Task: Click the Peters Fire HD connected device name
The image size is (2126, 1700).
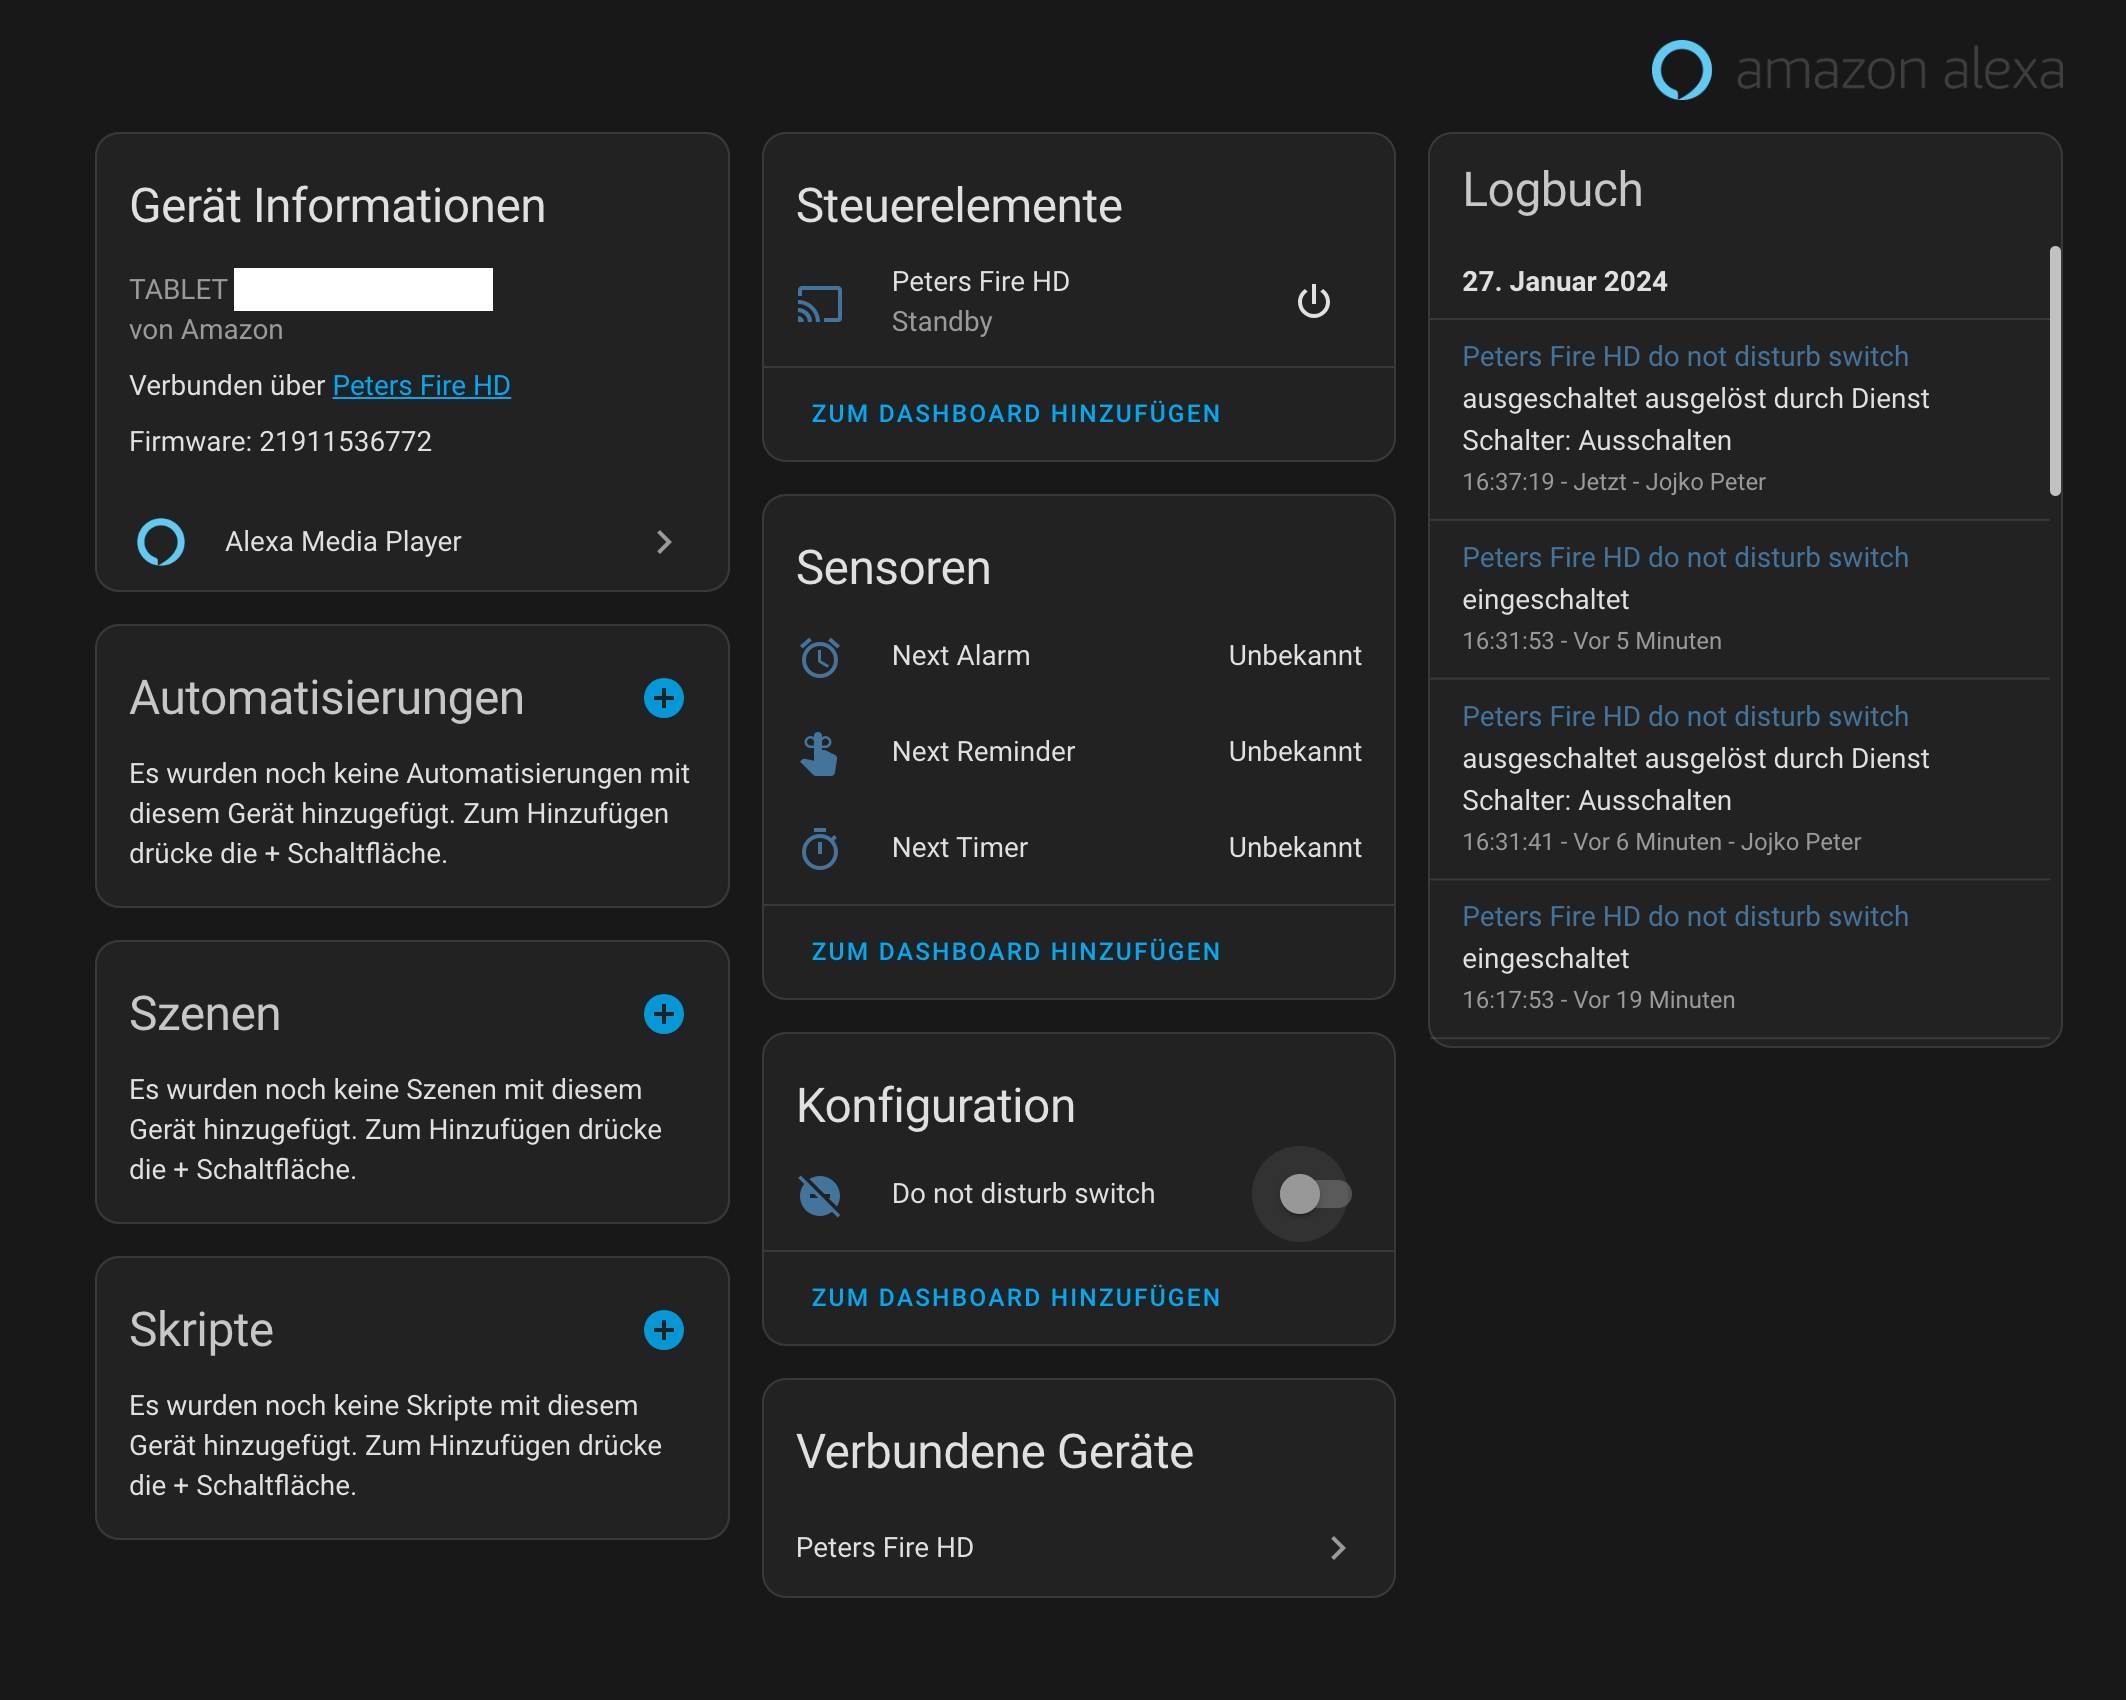Action: point(885,1548)
